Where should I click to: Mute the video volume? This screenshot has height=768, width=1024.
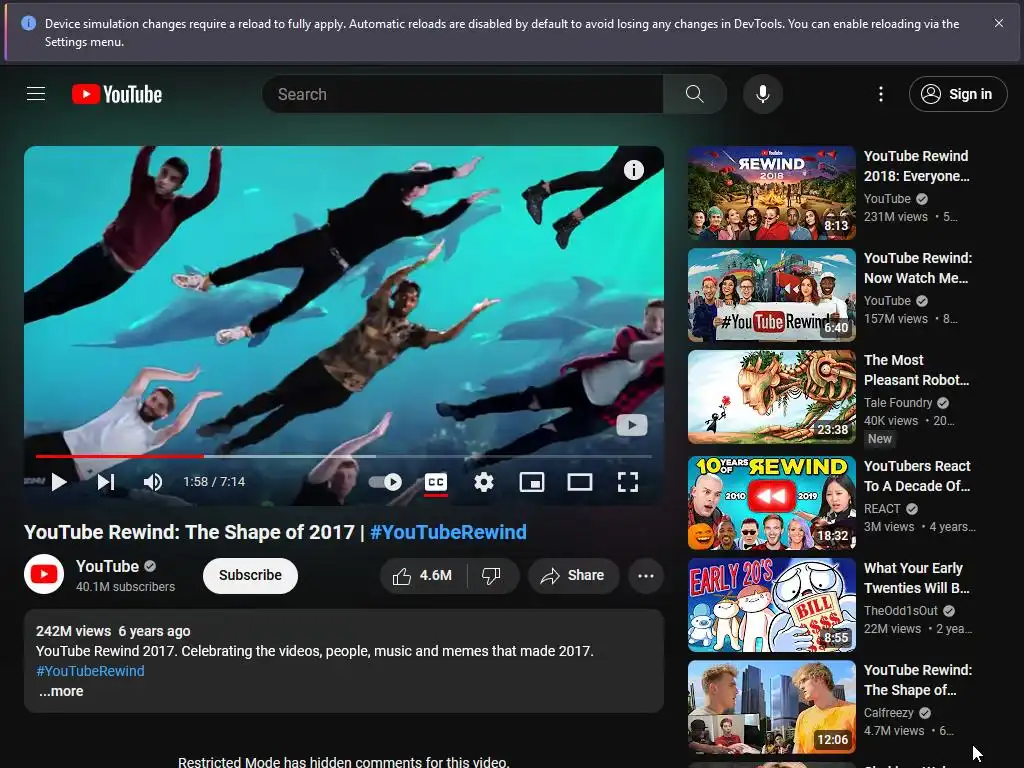point(153,482)
